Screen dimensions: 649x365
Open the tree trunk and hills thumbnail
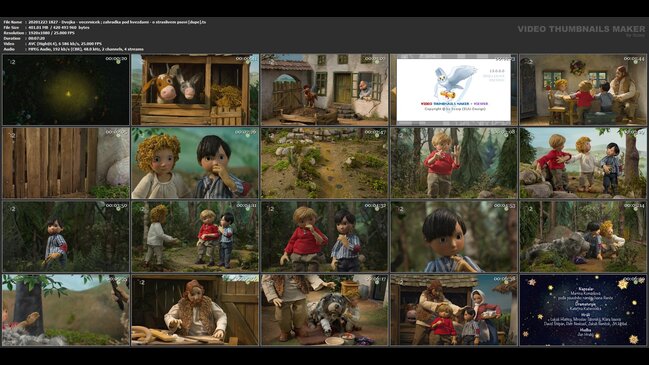pos(66,310)
